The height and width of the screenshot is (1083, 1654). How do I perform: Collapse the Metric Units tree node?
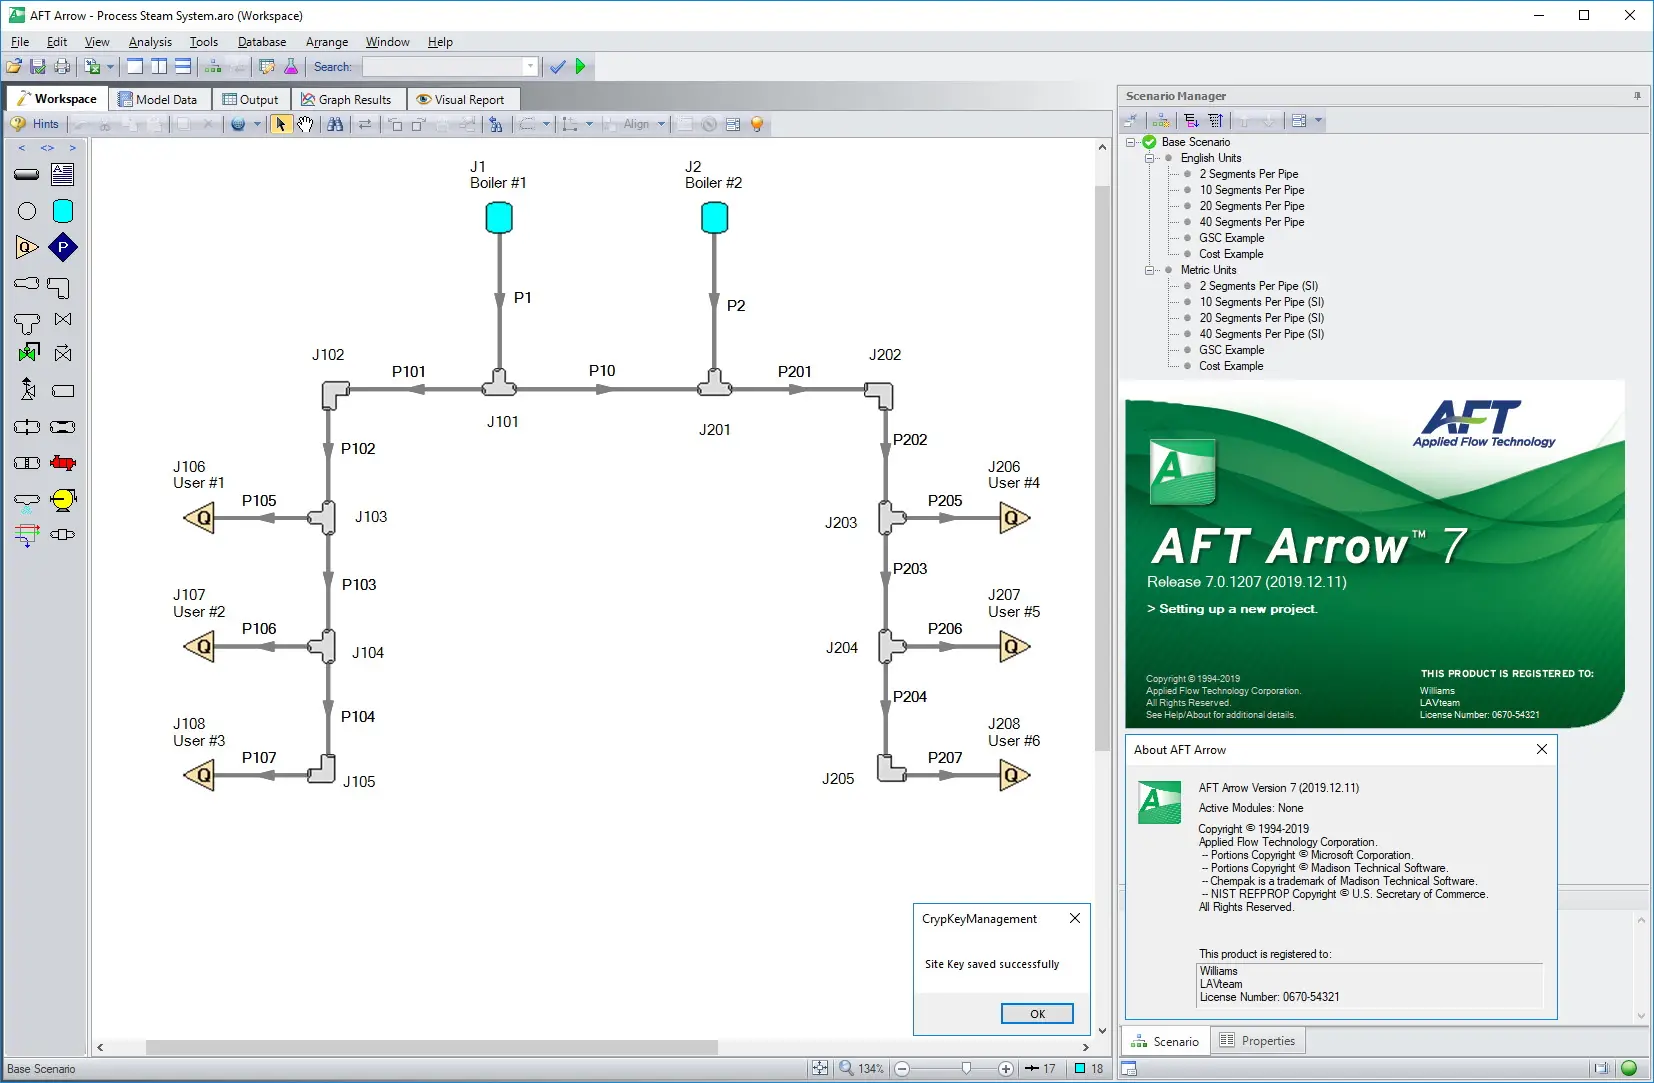click(1149, 270)
